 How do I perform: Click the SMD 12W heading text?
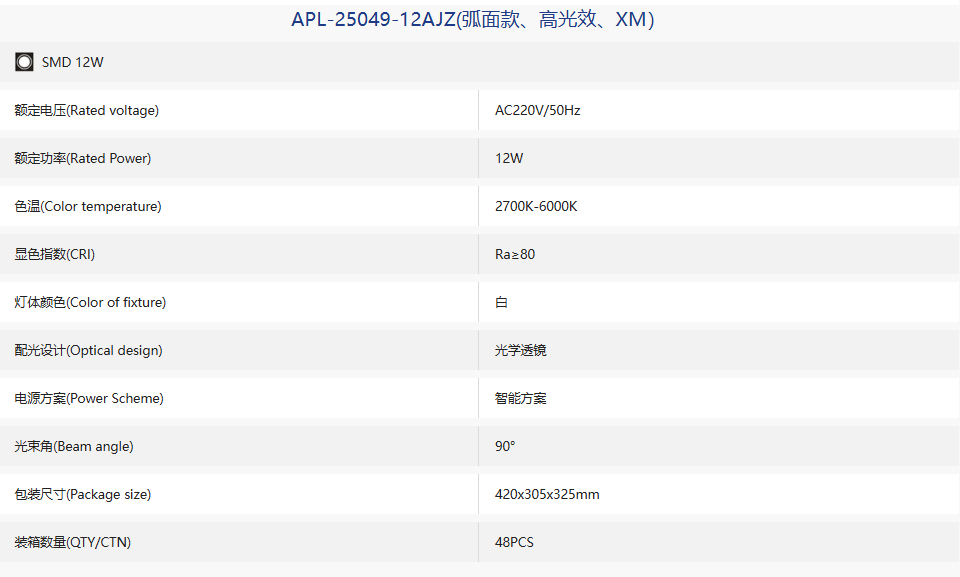72,62
